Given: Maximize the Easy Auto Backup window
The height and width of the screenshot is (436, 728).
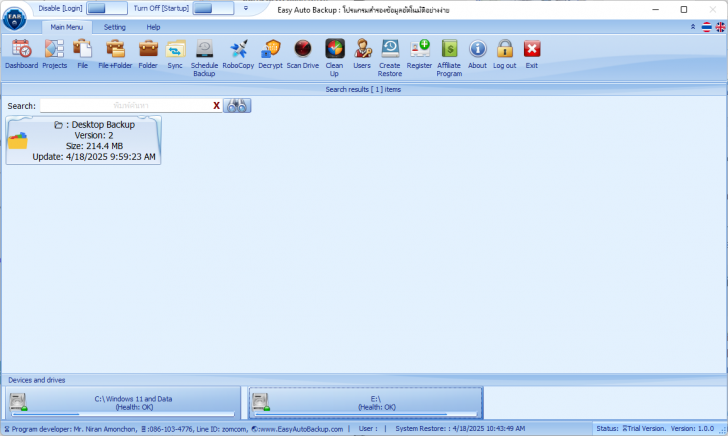Looking at the screenshot, I should point(684,9).
